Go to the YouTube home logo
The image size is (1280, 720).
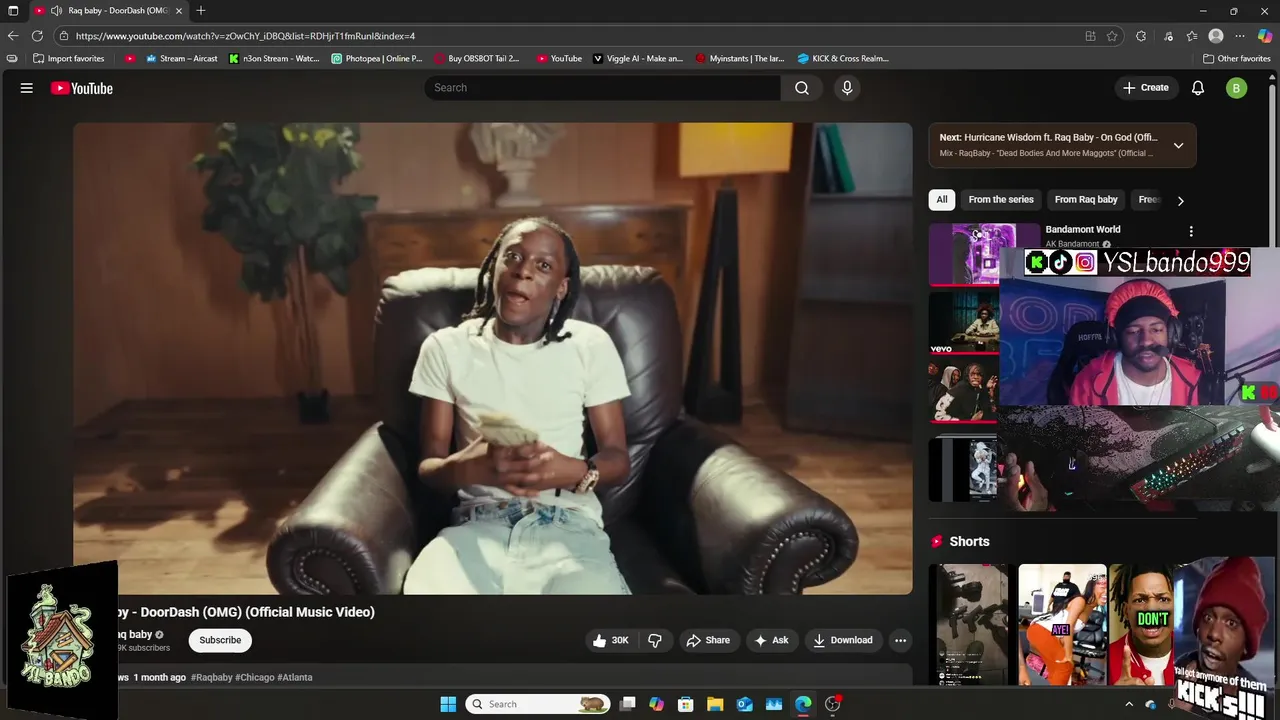(82, 88)
